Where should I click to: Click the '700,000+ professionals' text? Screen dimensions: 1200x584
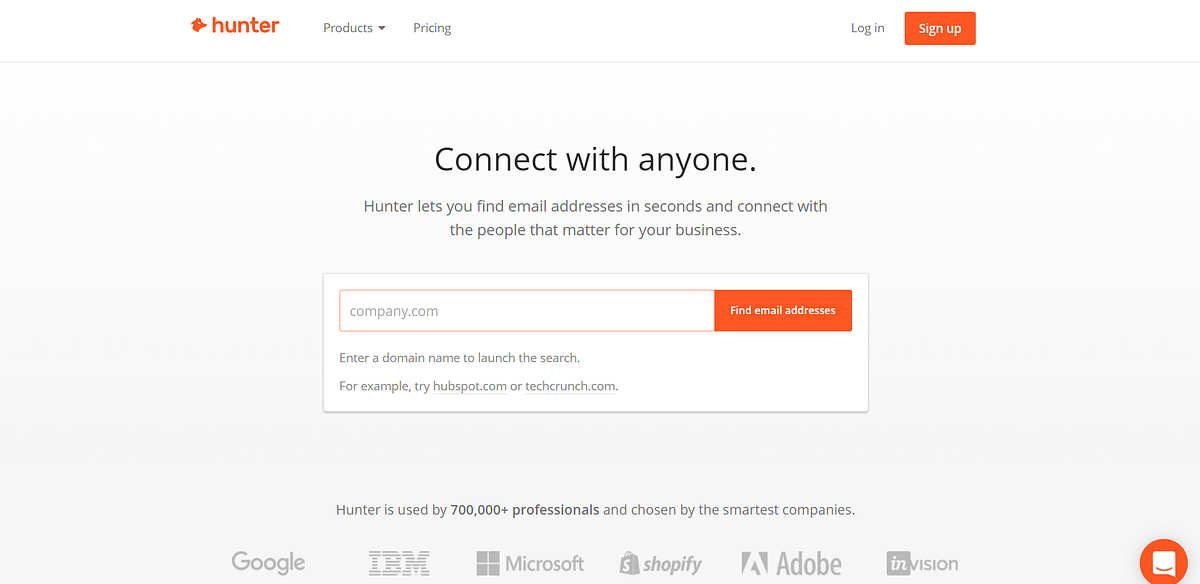[525, 510]
